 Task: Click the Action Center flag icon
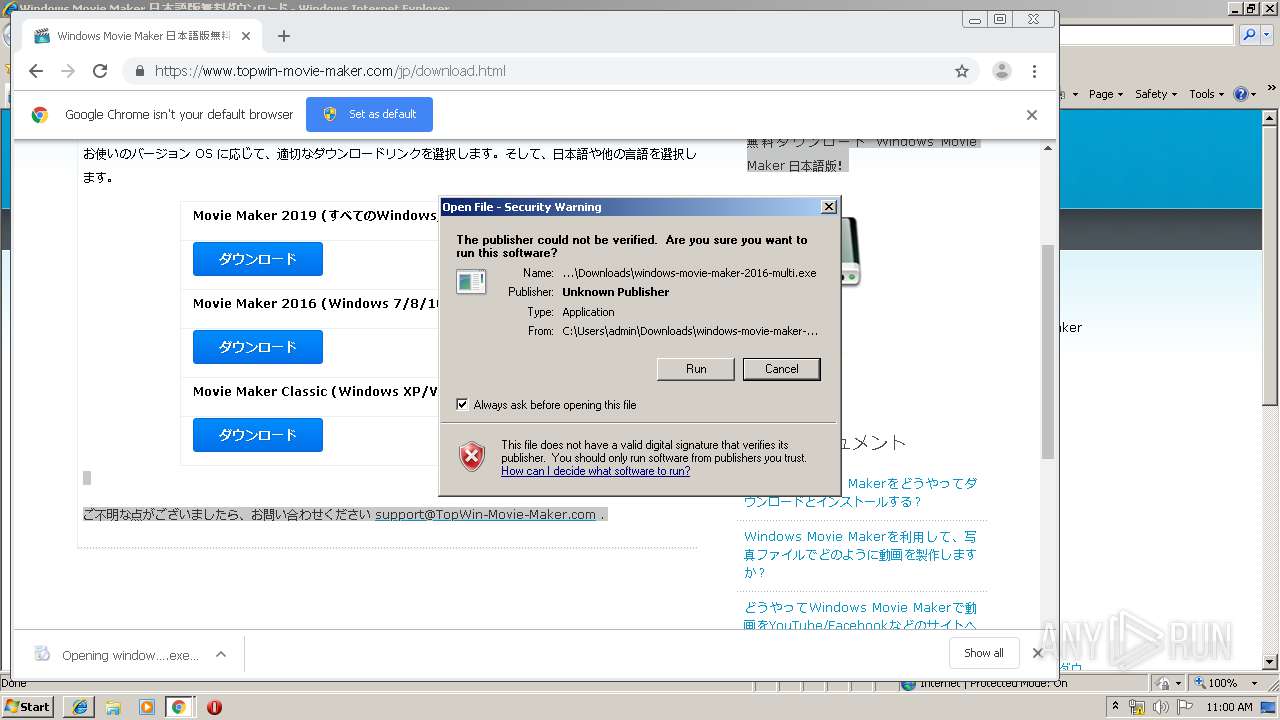[x=1186, y=707]
